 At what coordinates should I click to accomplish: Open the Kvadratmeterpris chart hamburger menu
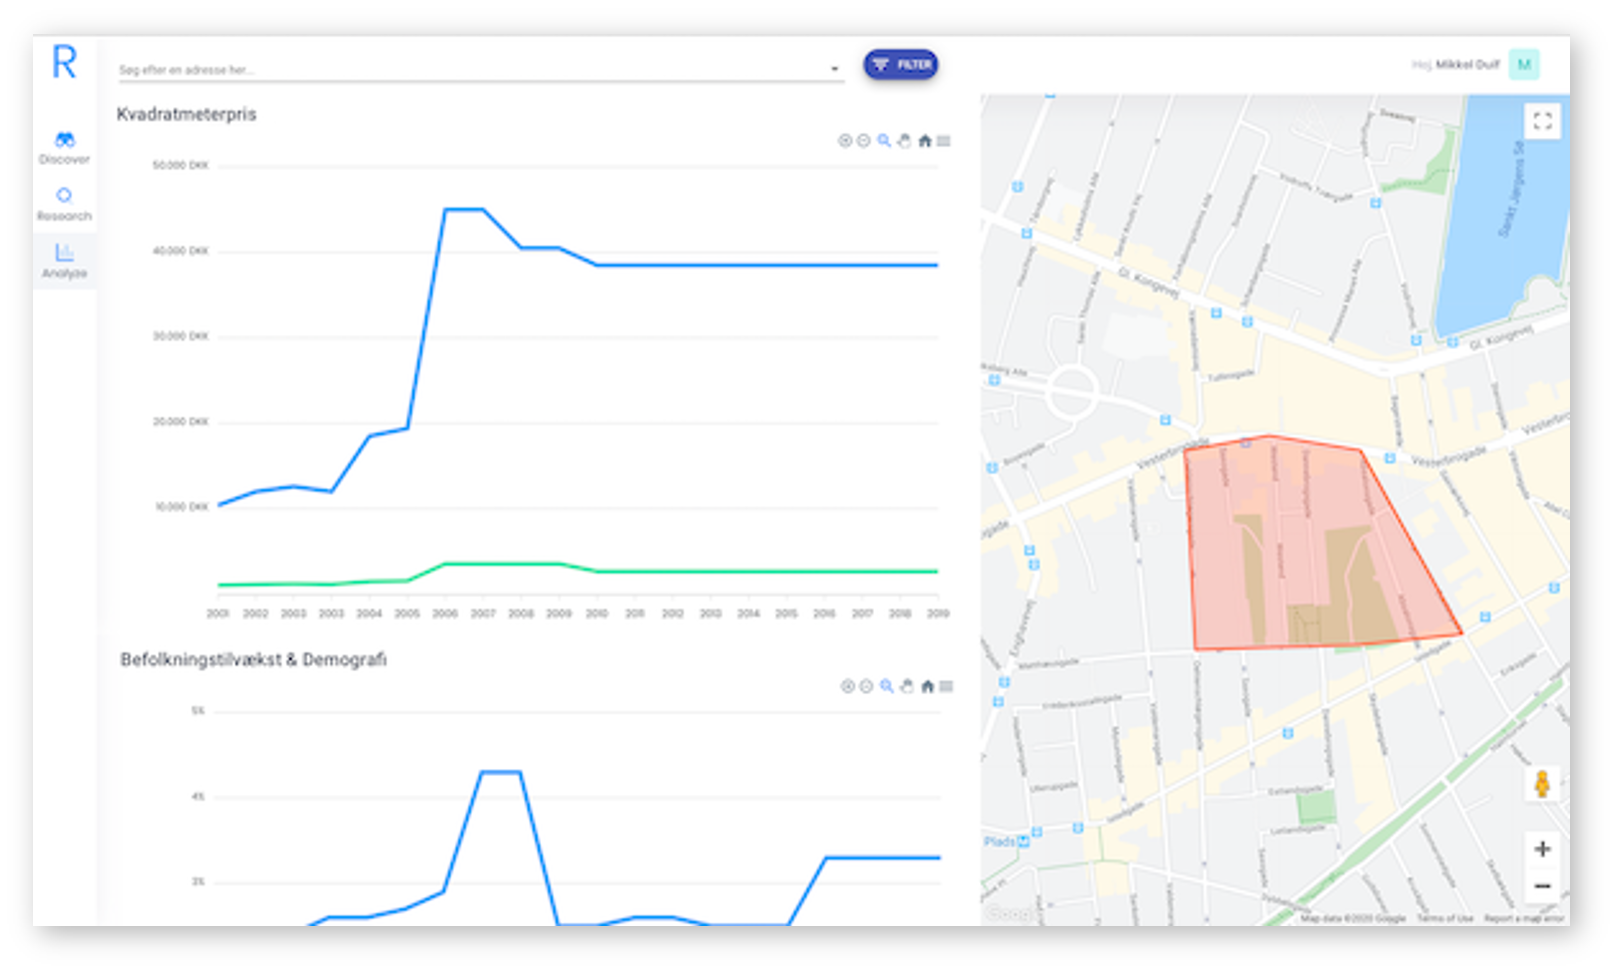(944, 141)
